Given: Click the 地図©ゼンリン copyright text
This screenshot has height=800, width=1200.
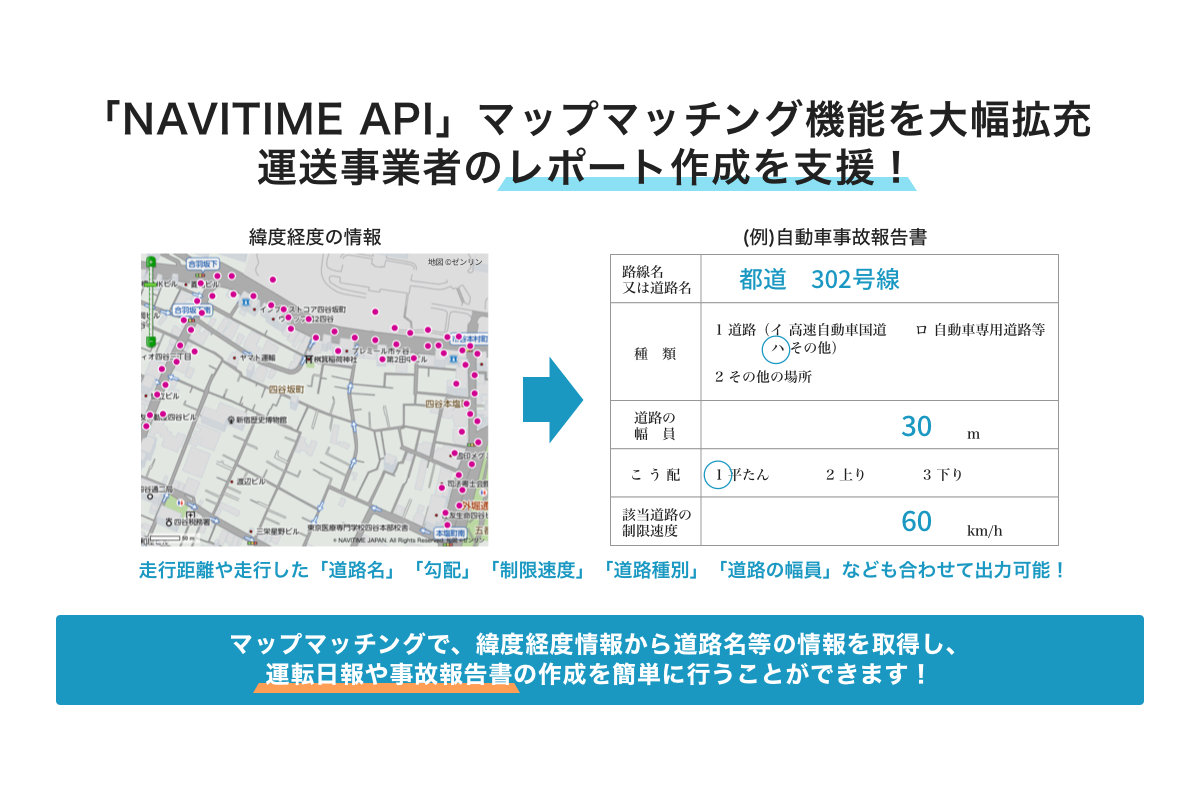Looking at the screenshot, I should click(455, 261).
